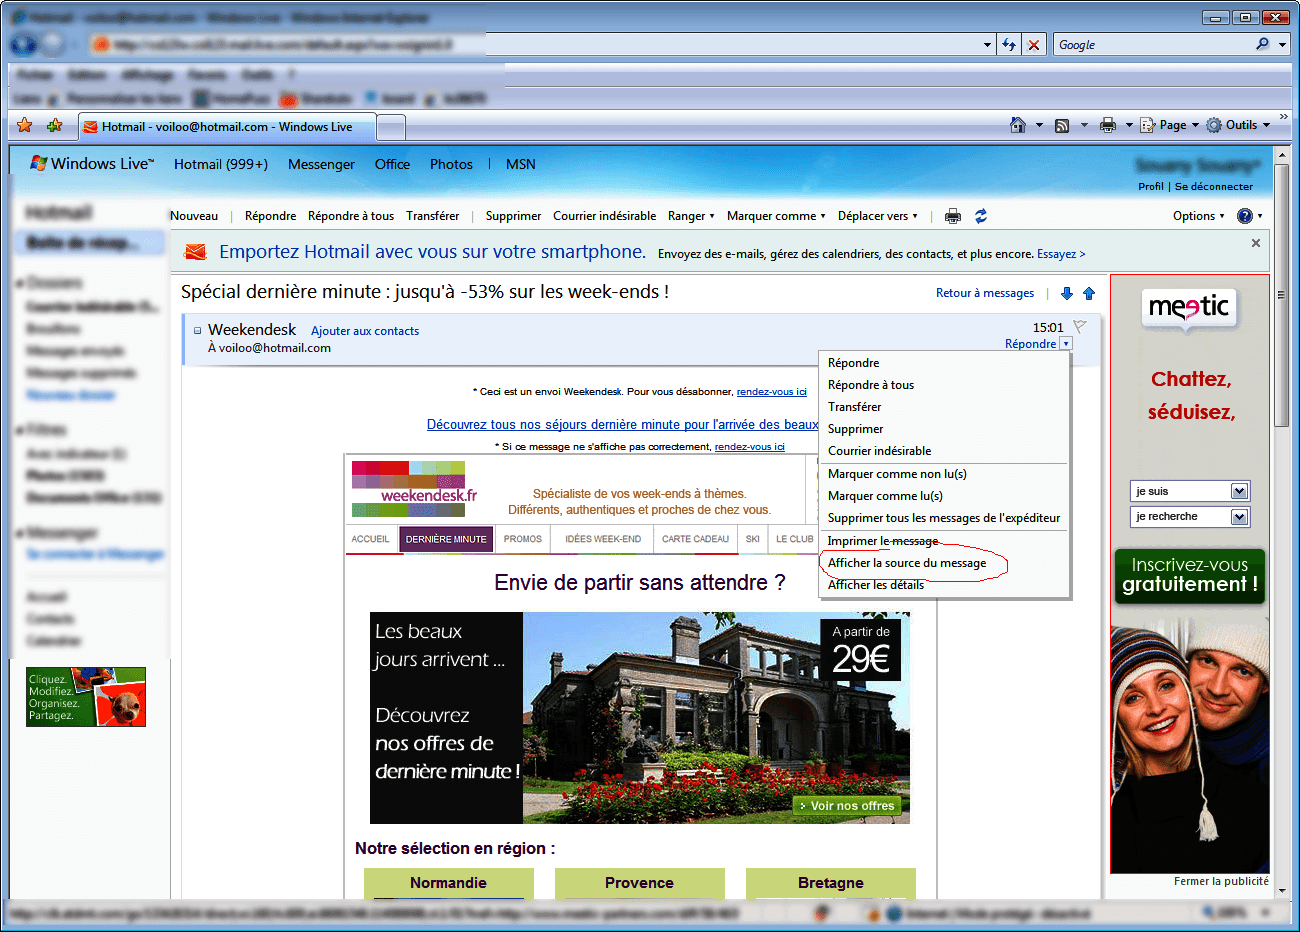1300x932 pixels.
Task: Click the Voir nos offres button
Action: [x=848, y=806]
